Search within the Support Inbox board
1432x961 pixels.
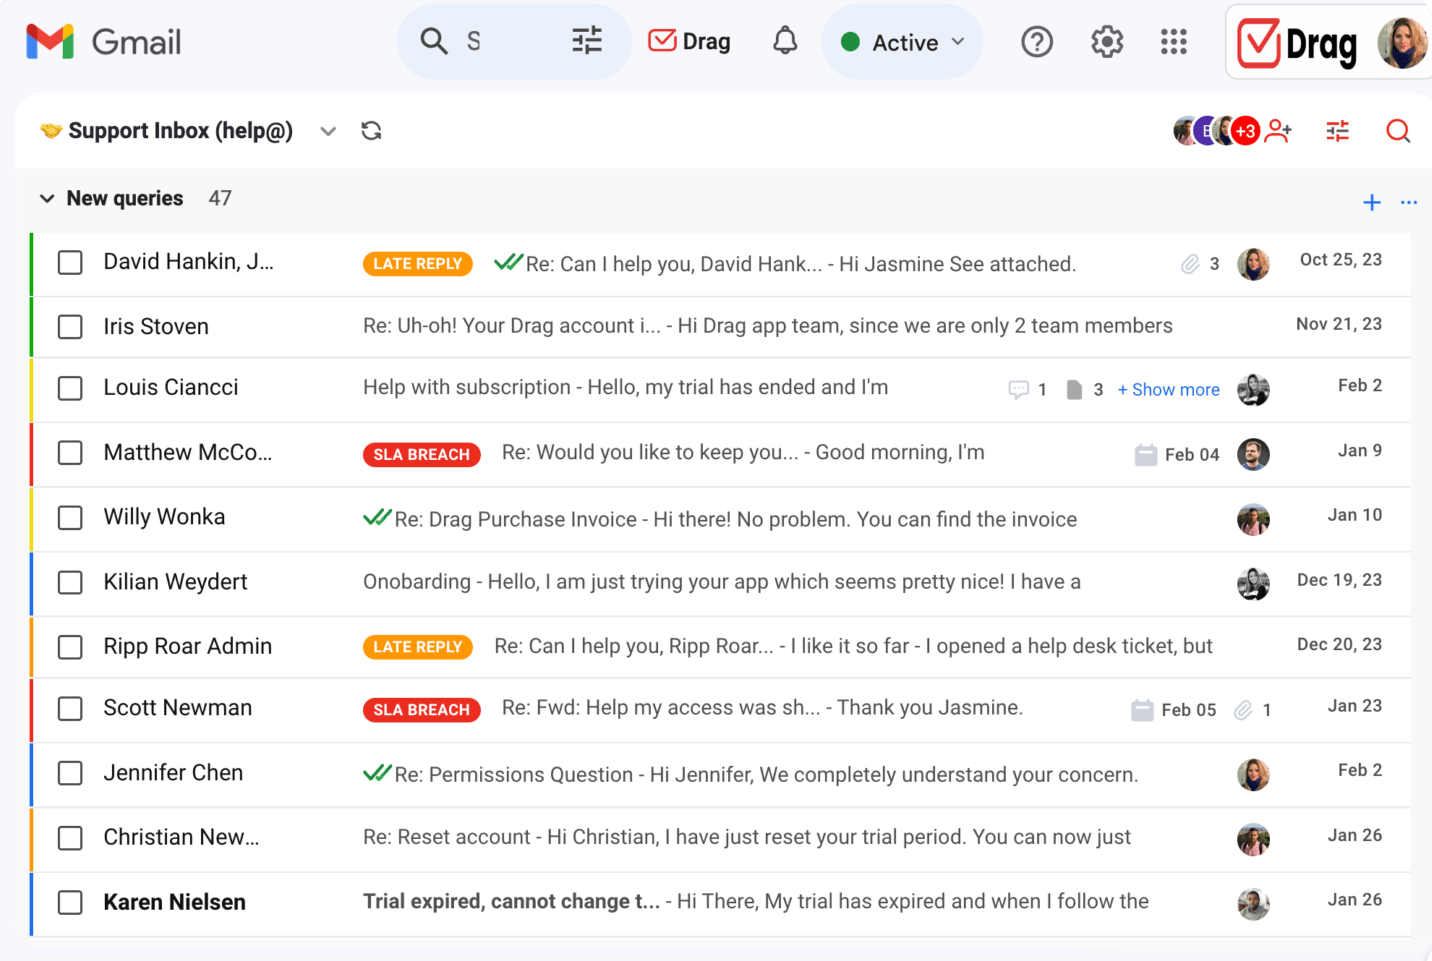[x=1398, y=131]
